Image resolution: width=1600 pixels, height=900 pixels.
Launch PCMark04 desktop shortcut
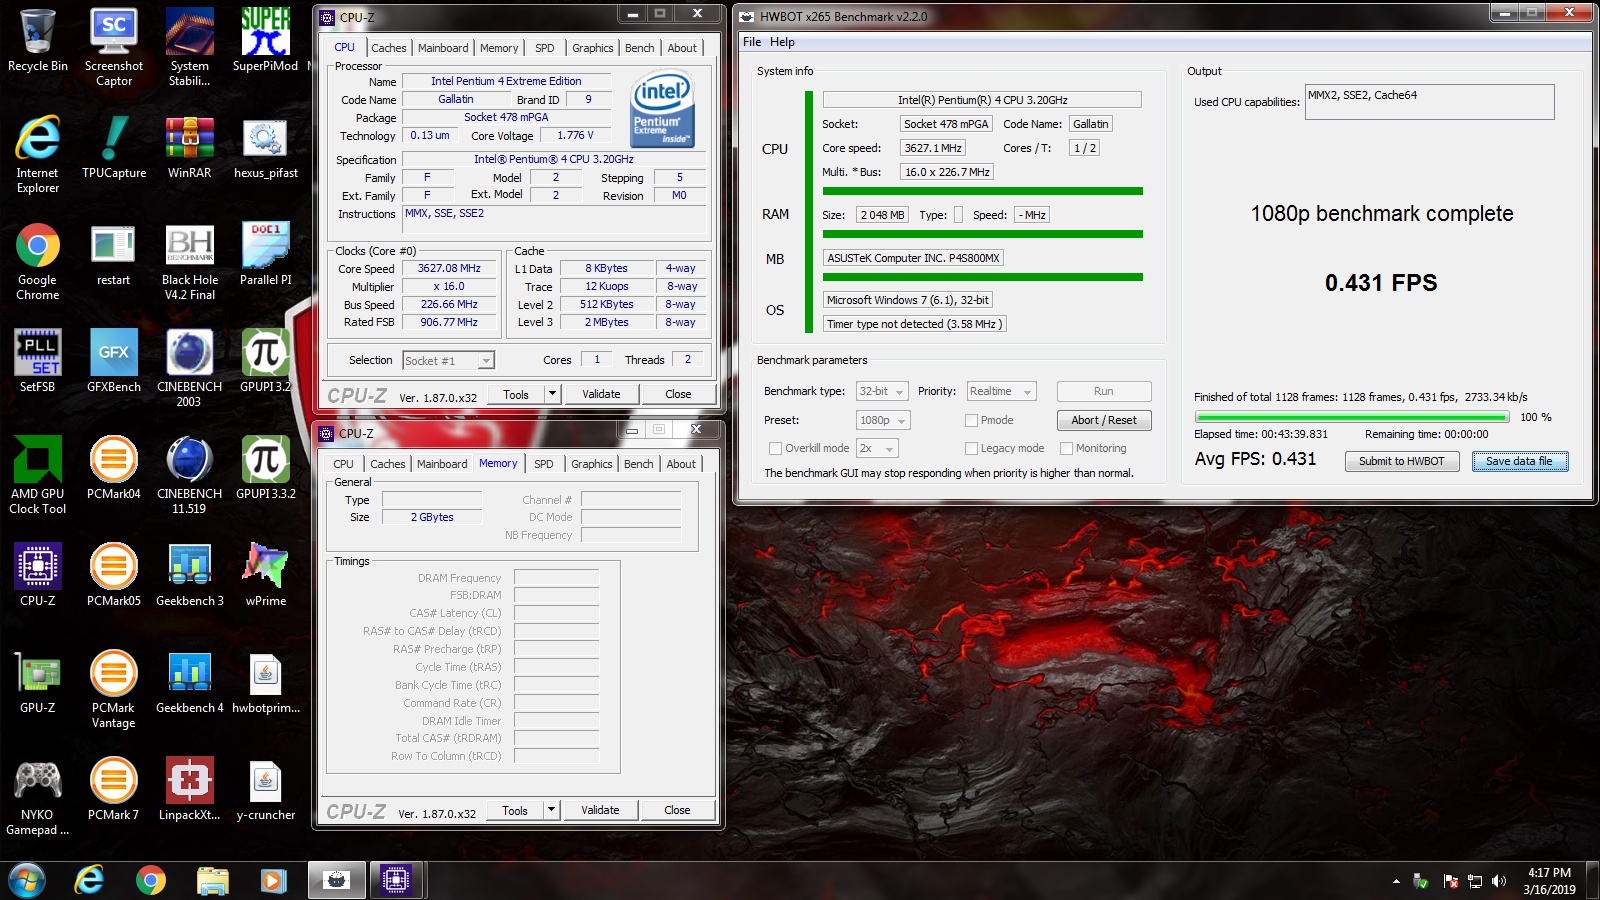[114, 469]
